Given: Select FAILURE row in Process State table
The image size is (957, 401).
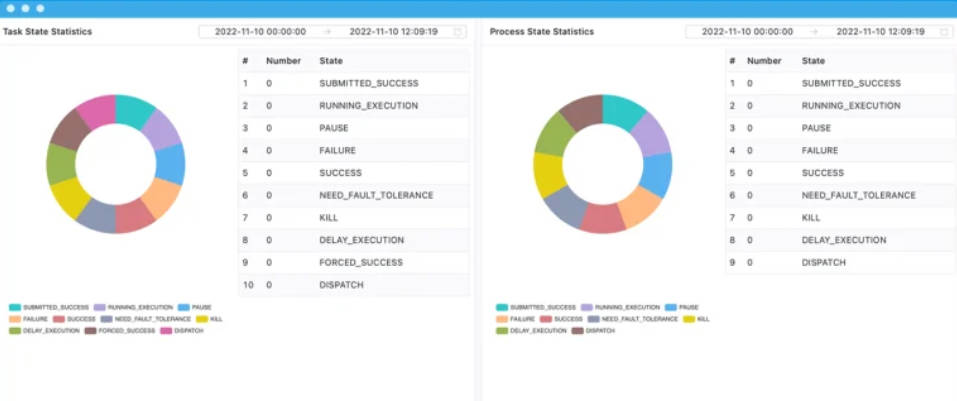Looking at the screenshot, I should point(841,150).
